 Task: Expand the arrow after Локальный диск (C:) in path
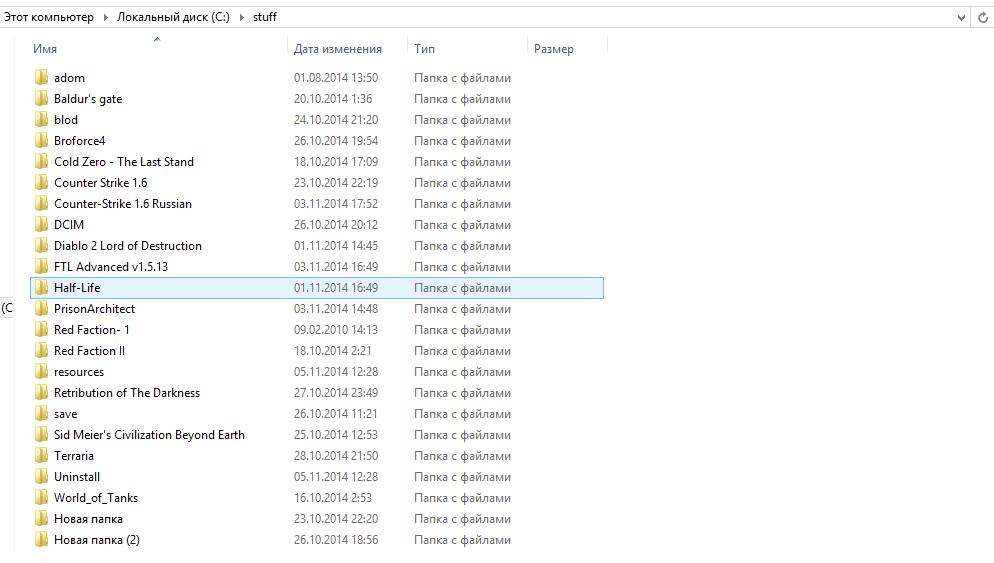pyautogui.click(x=242, y=17)
